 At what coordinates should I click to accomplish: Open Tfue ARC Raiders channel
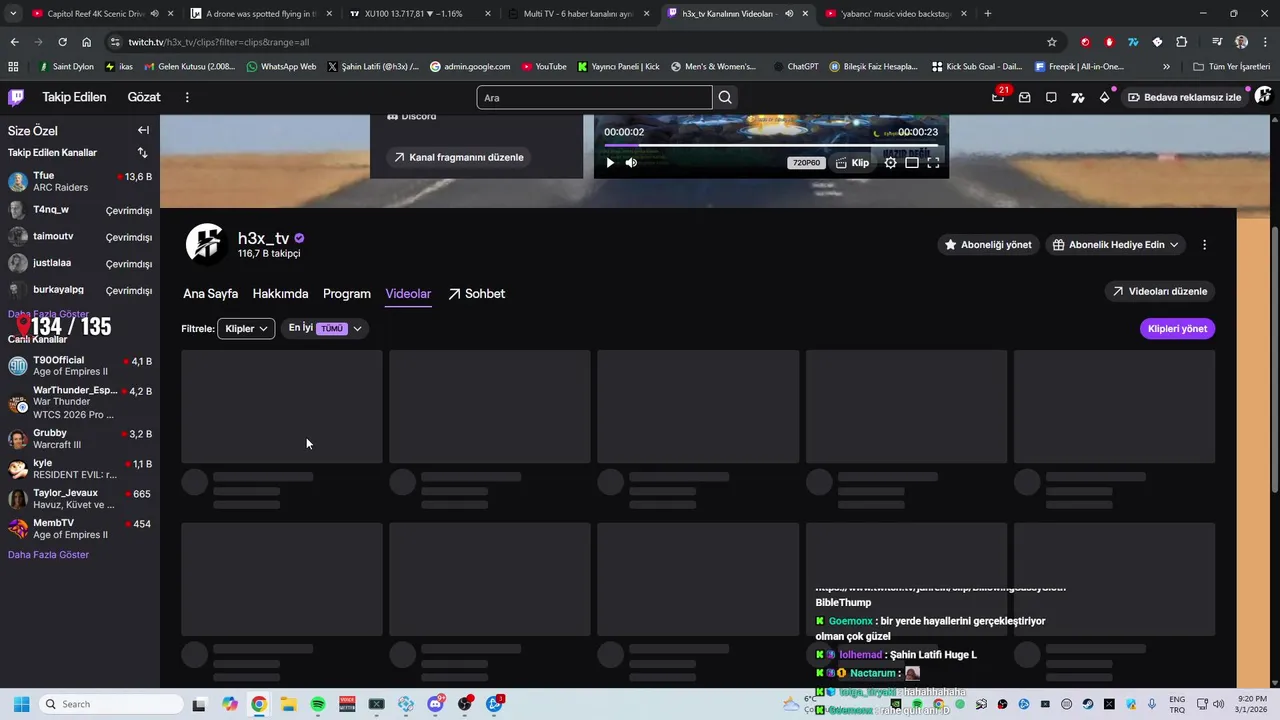(x=80, y=181)
